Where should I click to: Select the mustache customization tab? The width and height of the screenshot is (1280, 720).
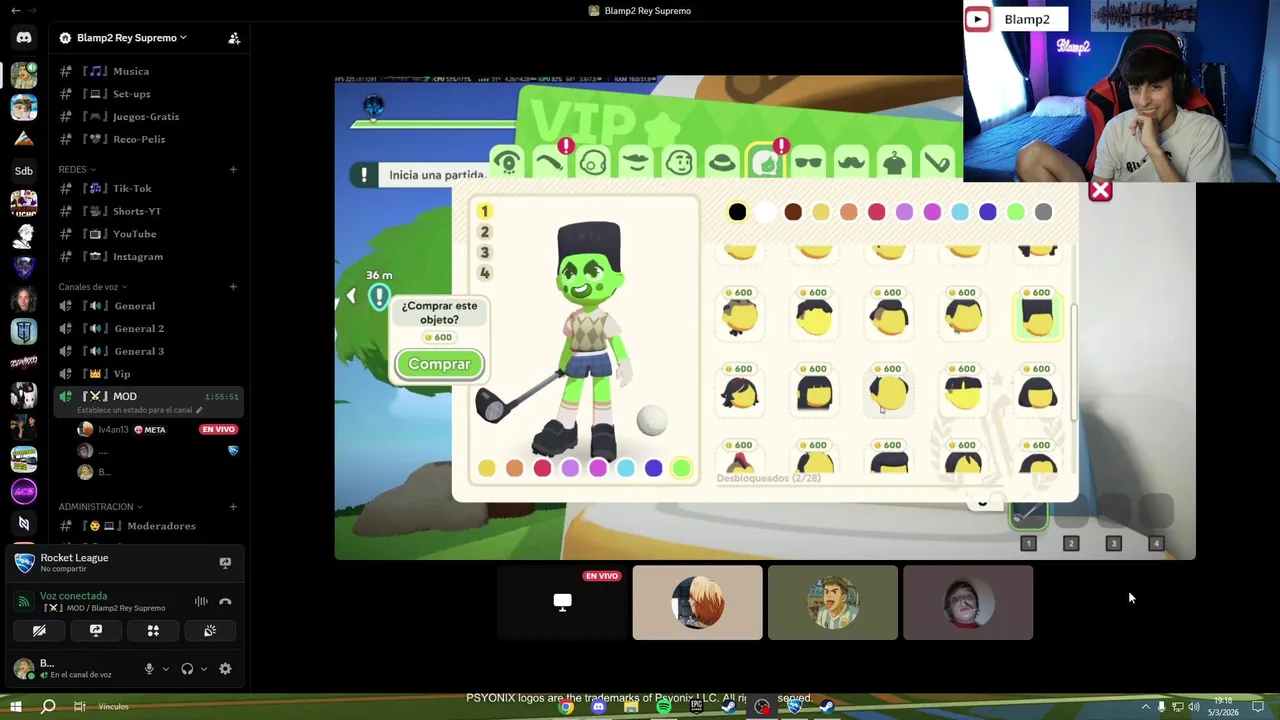click(851, 162)
